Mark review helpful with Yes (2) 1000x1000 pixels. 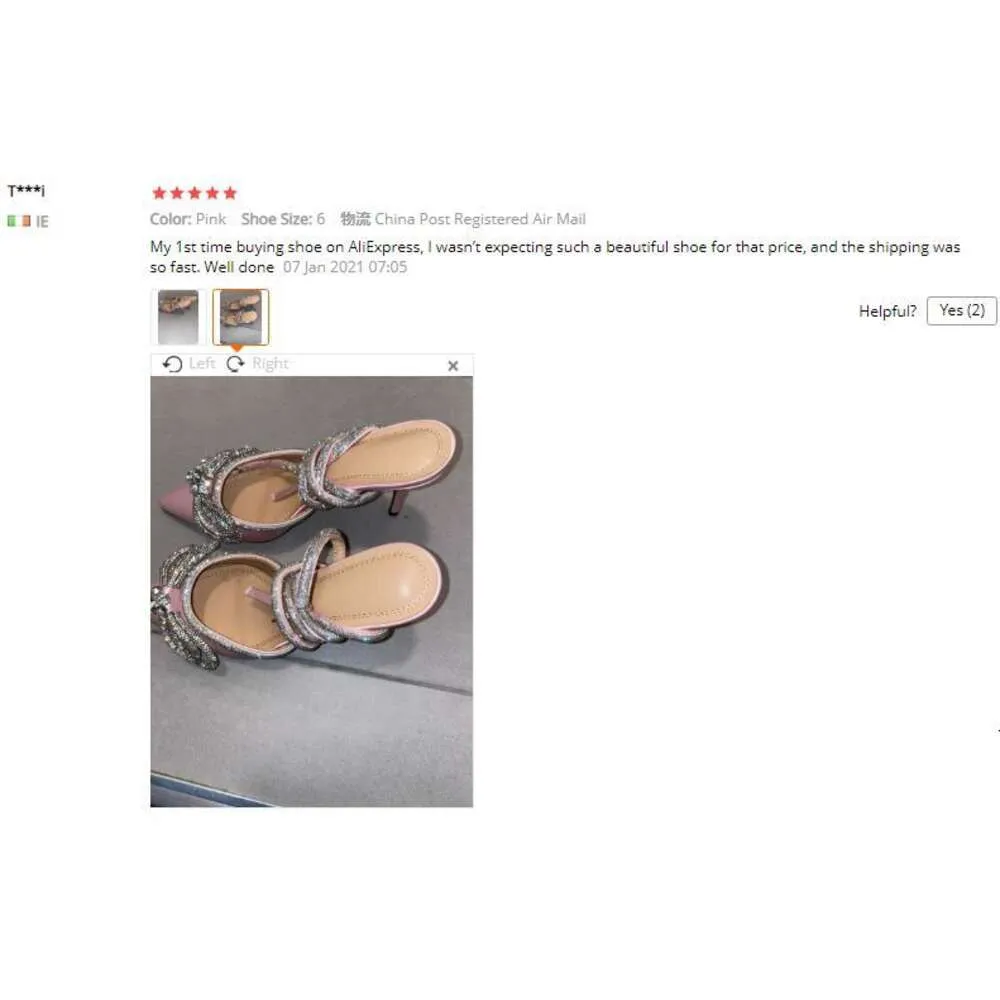tap(961, 311)
